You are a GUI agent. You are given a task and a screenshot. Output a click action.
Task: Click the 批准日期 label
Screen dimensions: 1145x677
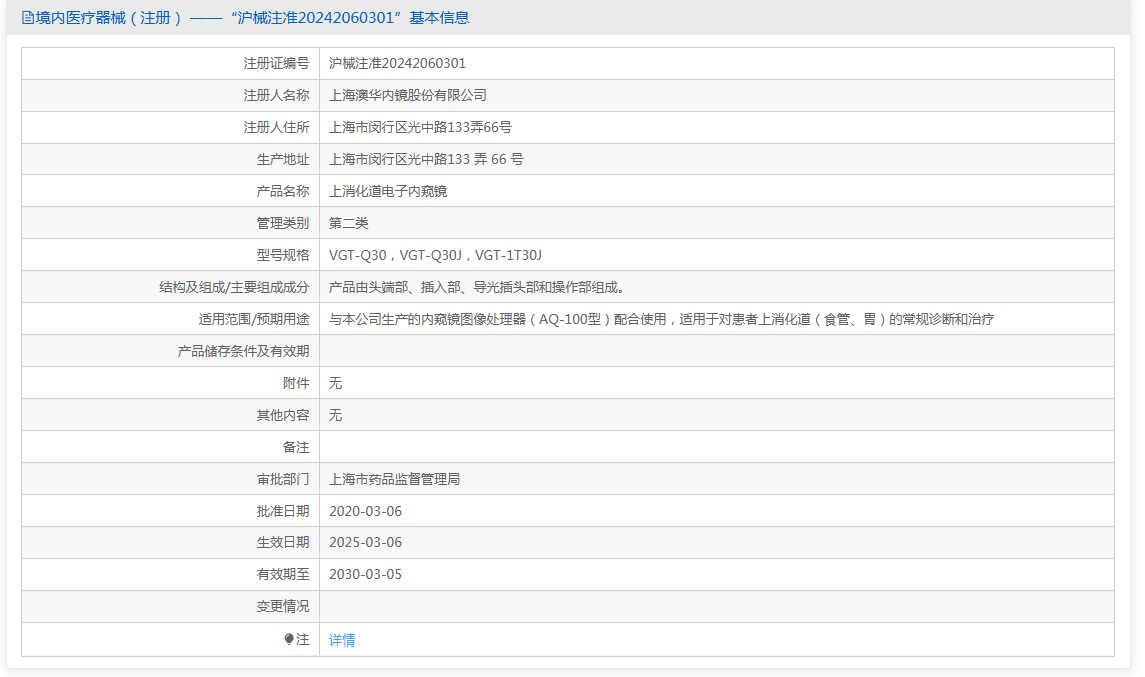coord(283,511)
